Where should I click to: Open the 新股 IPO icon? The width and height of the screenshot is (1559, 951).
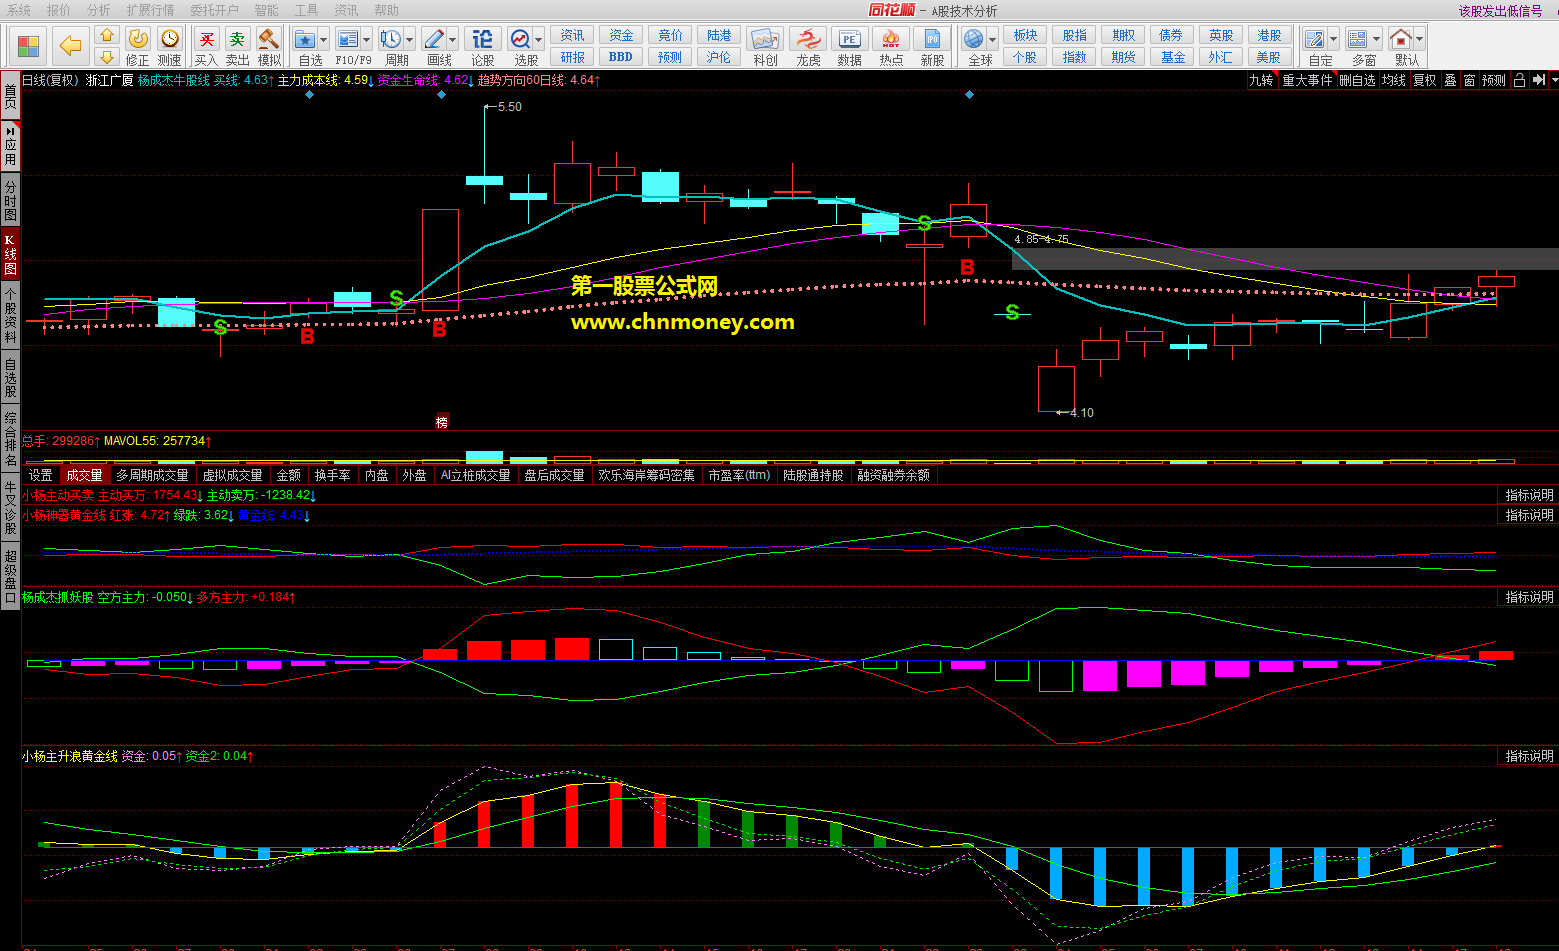click(932, 40)
